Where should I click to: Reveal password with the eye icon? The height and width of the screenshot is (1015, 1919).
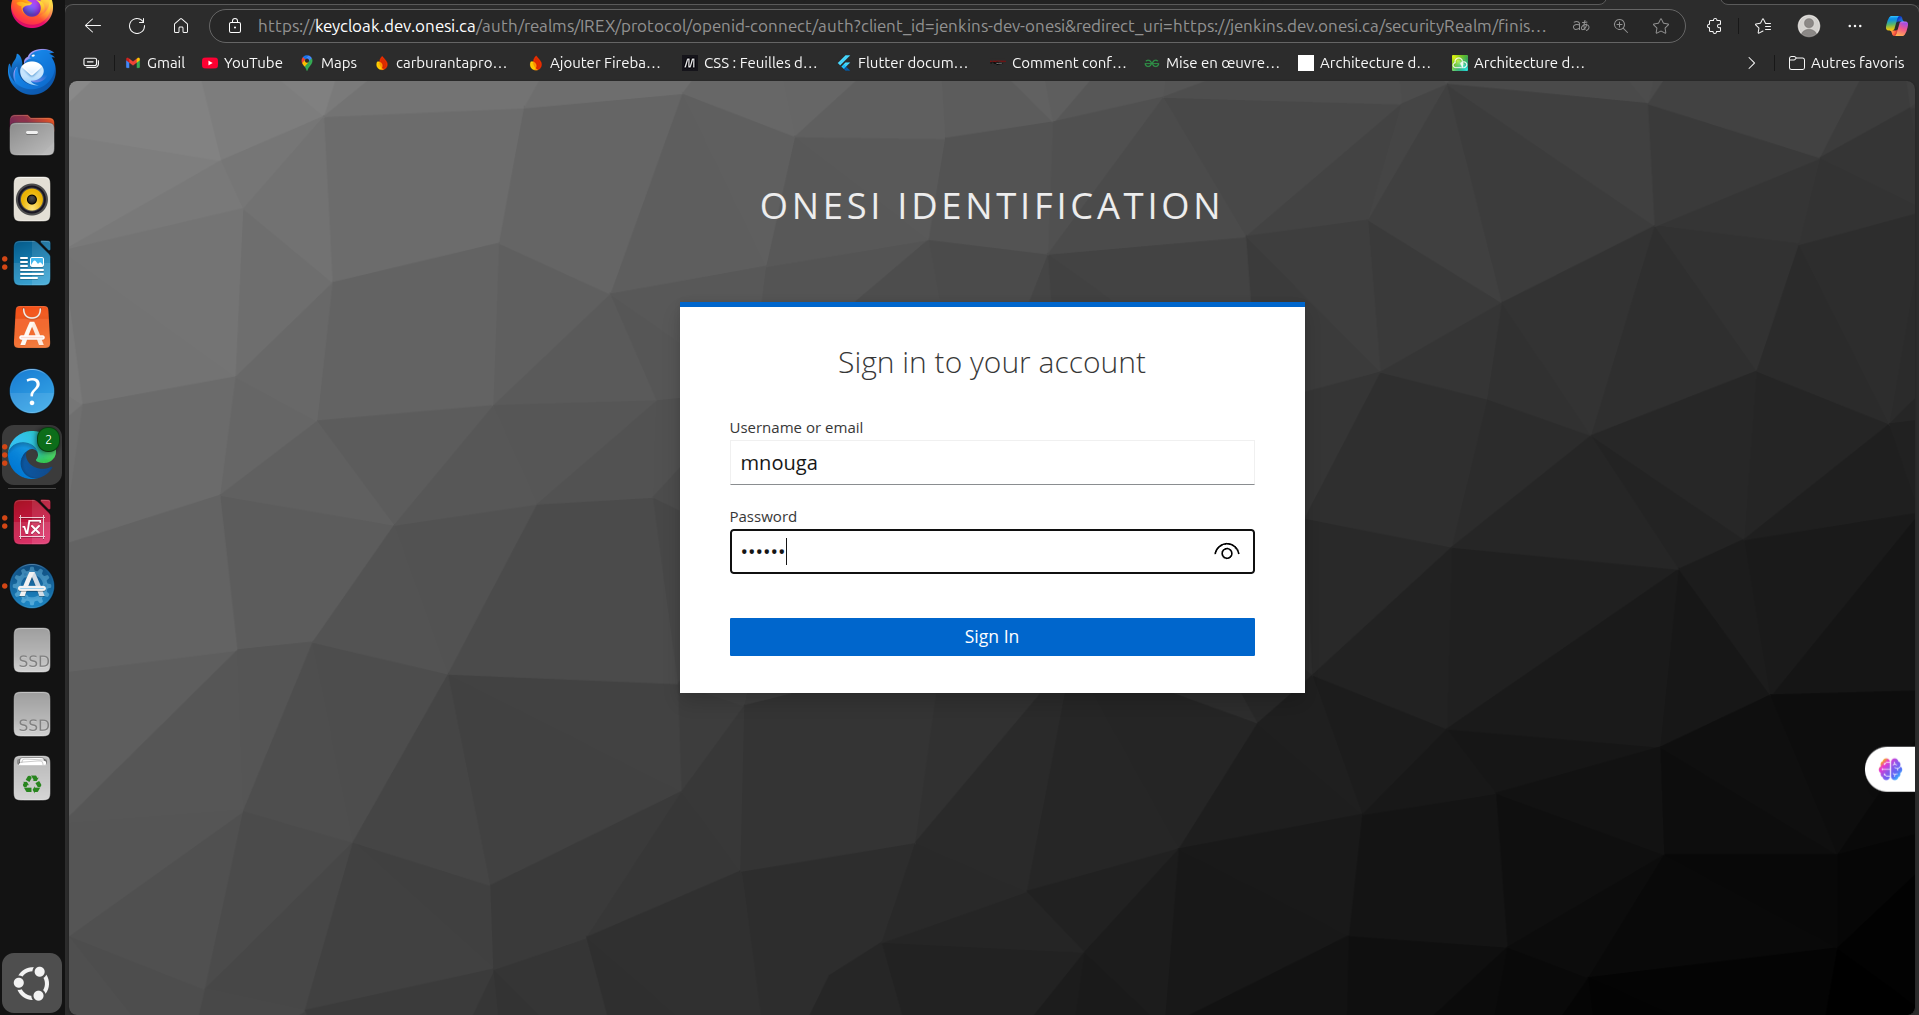(x=1227, y=552)
